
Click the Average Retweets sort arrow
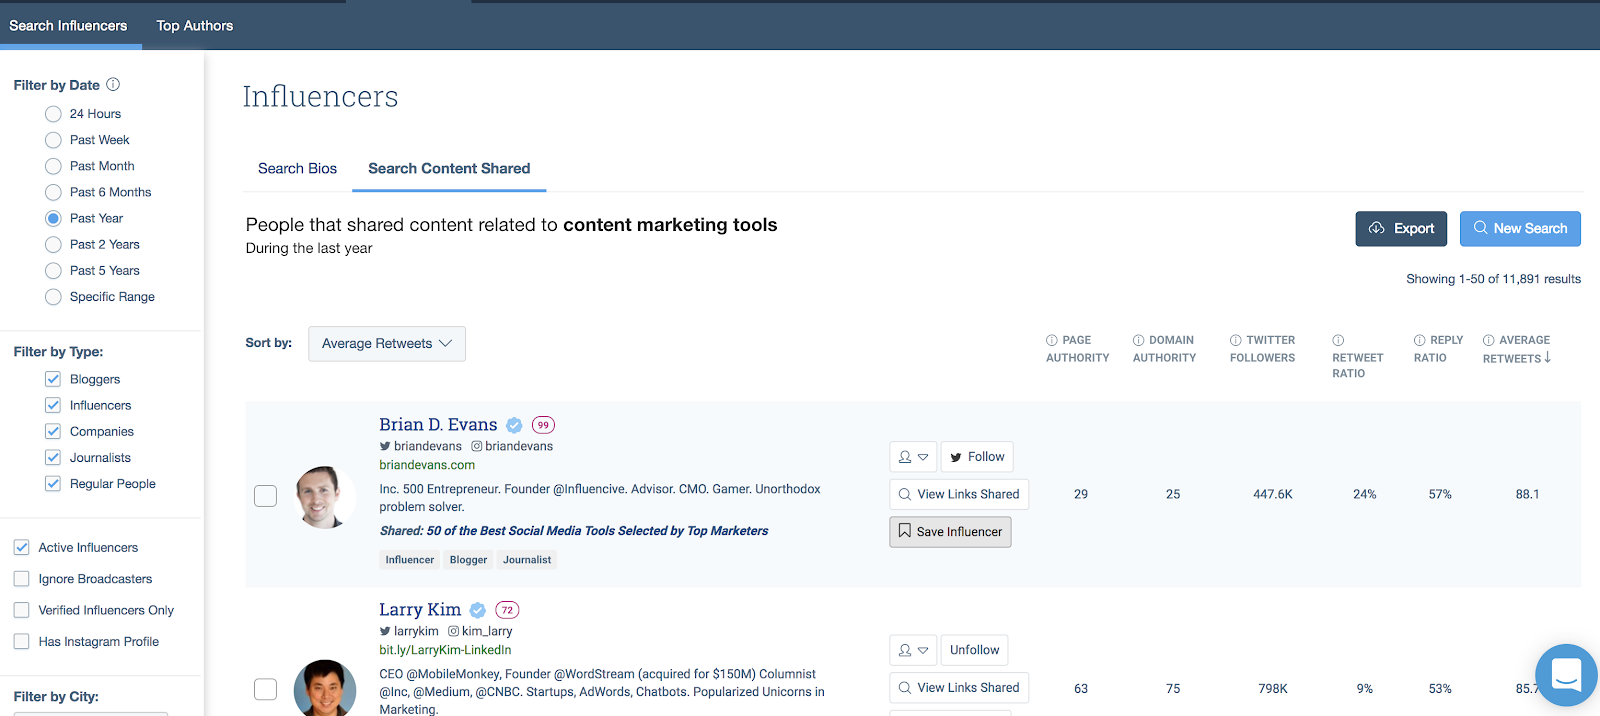pyautogui.click(x=1547, y=358)
